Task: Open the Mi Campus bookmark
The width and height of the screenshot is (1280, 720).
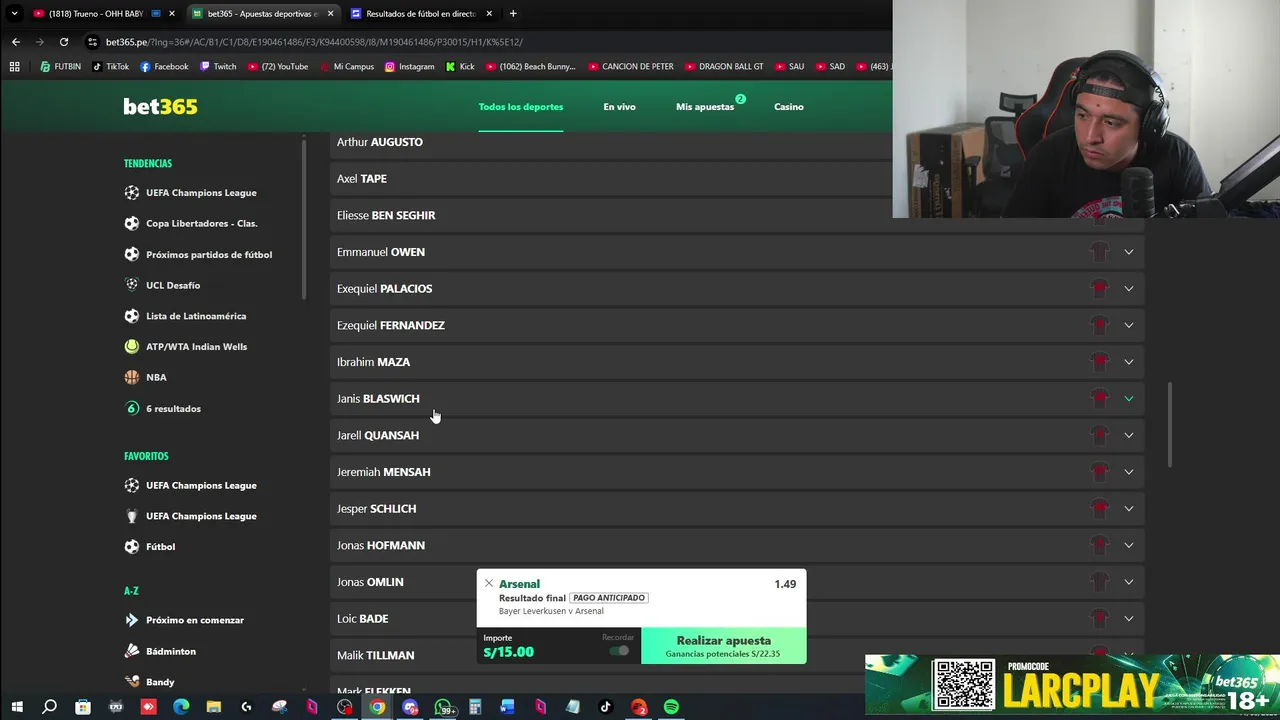Action: click(346, 67)
